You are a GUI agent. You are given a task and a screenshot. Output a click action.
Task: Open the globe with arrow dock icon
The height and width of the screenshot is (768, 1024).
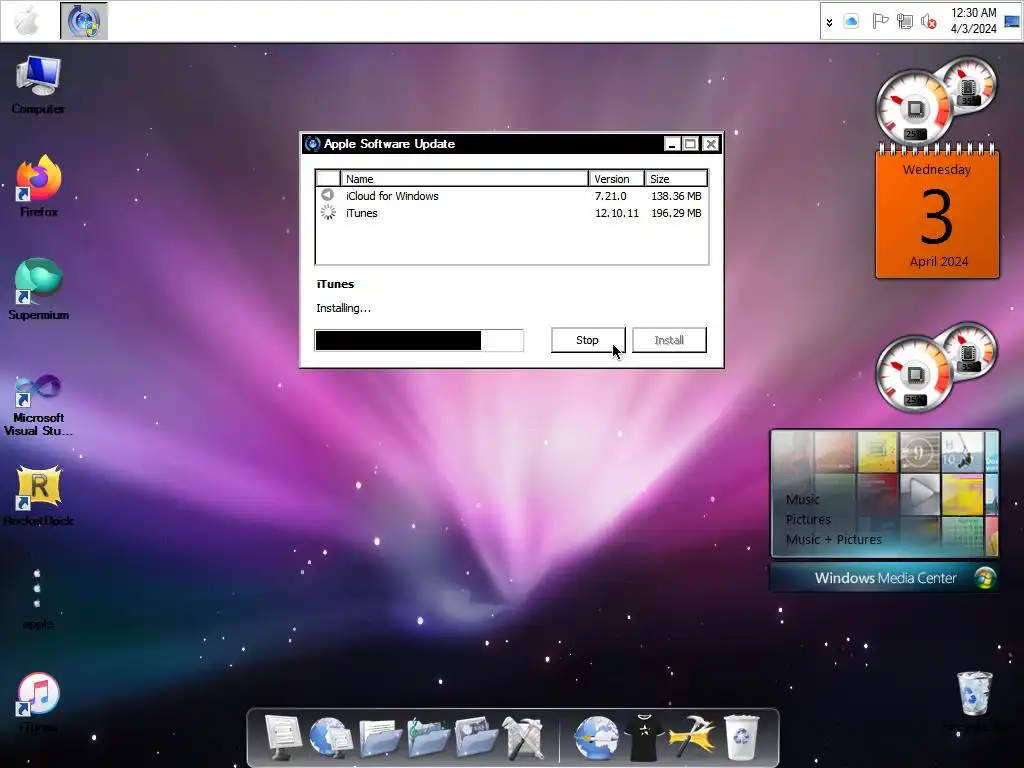596,738
